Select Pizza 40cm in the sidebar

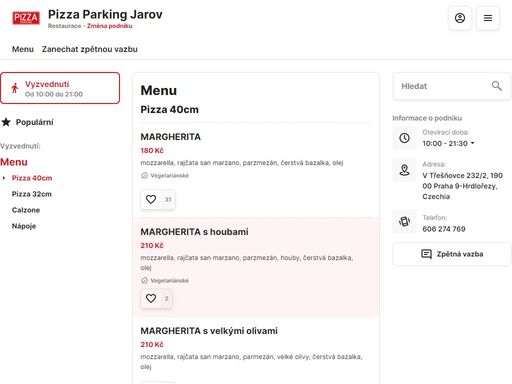[x=32, y=178]
